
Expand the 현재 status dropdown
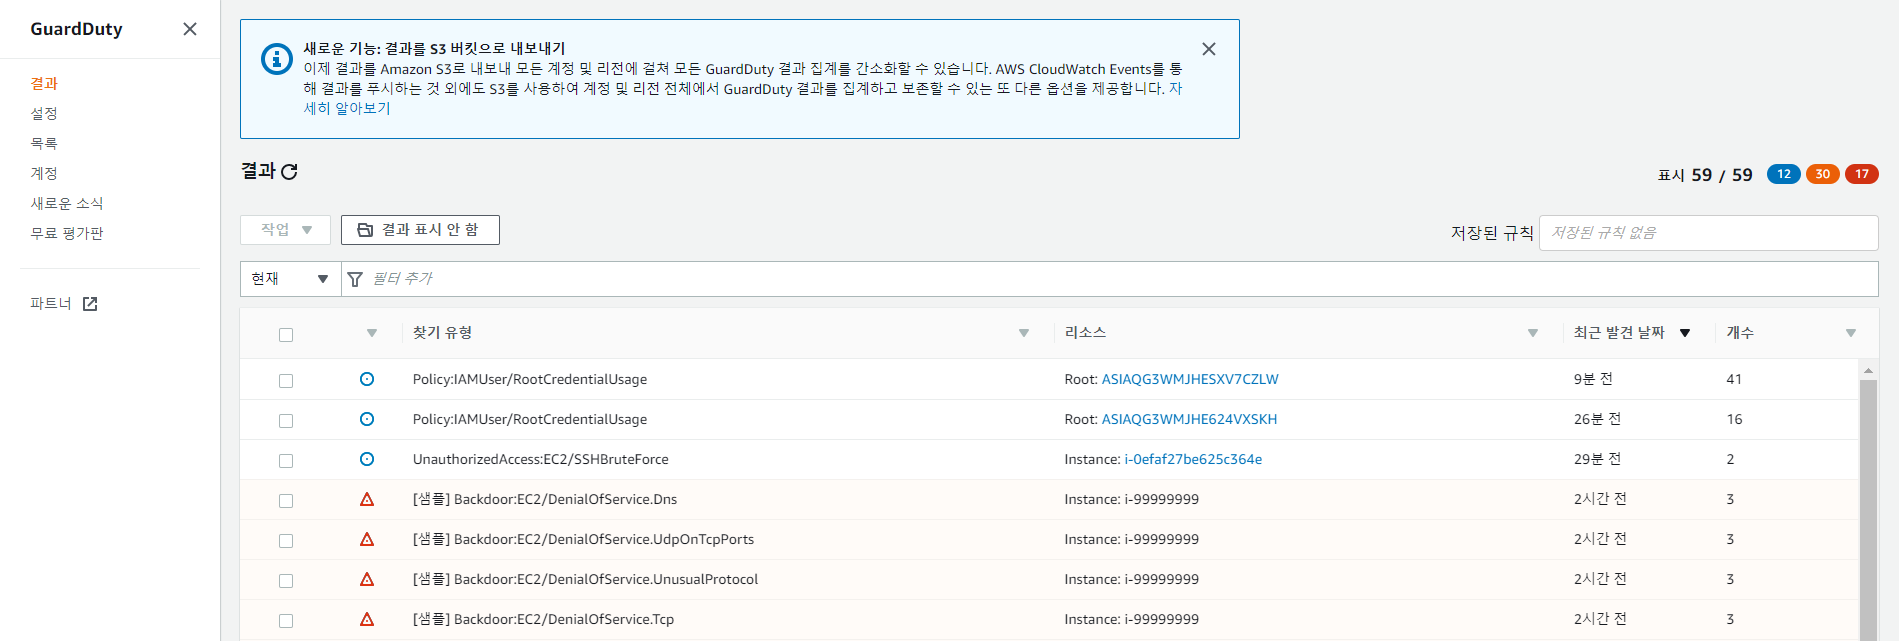290,279
